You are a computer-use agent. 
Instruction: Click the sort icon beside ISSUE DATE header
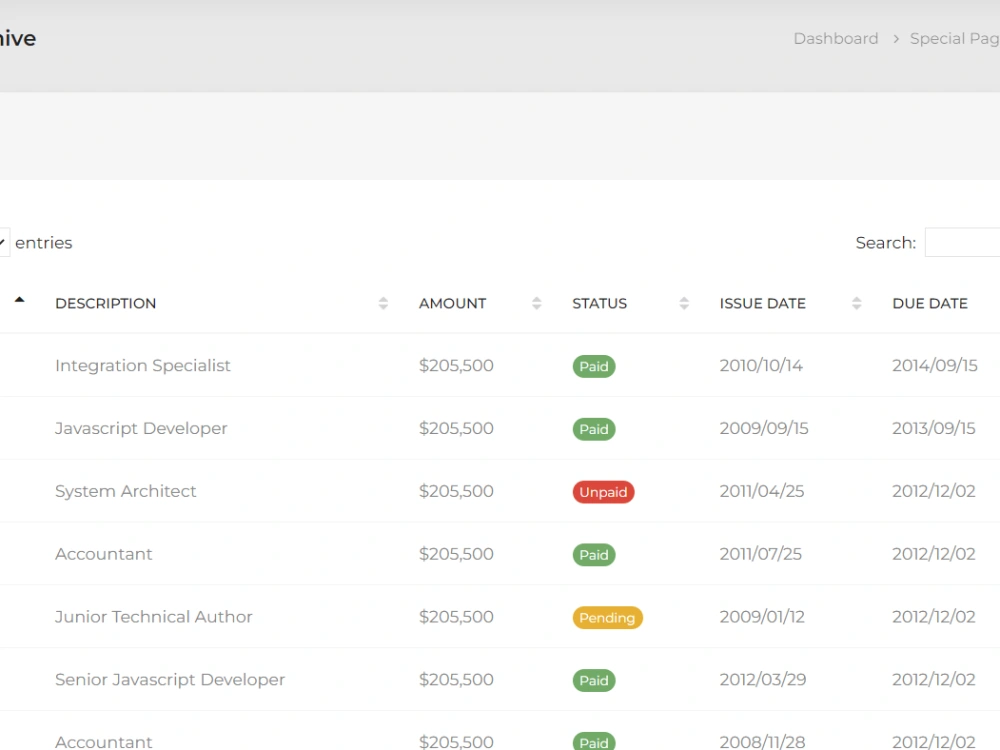856,303
